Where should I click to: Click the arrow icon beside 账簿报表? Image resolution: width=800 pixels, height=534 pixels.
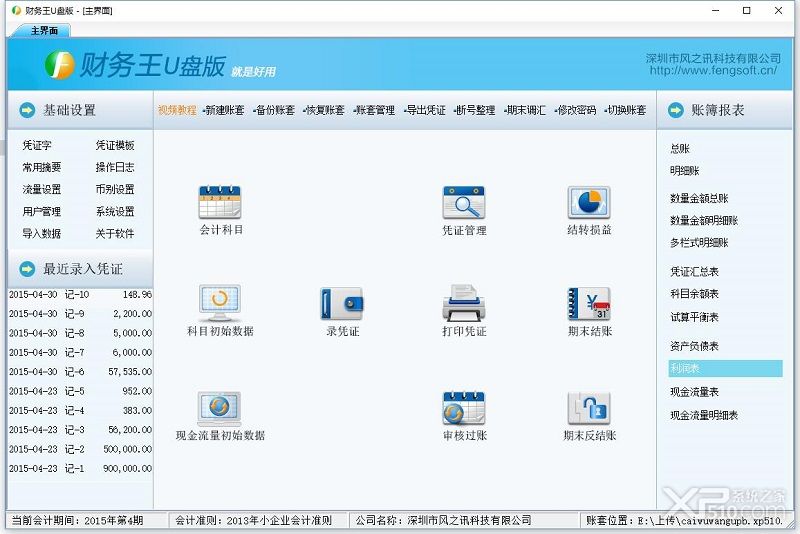click(676, 110)
